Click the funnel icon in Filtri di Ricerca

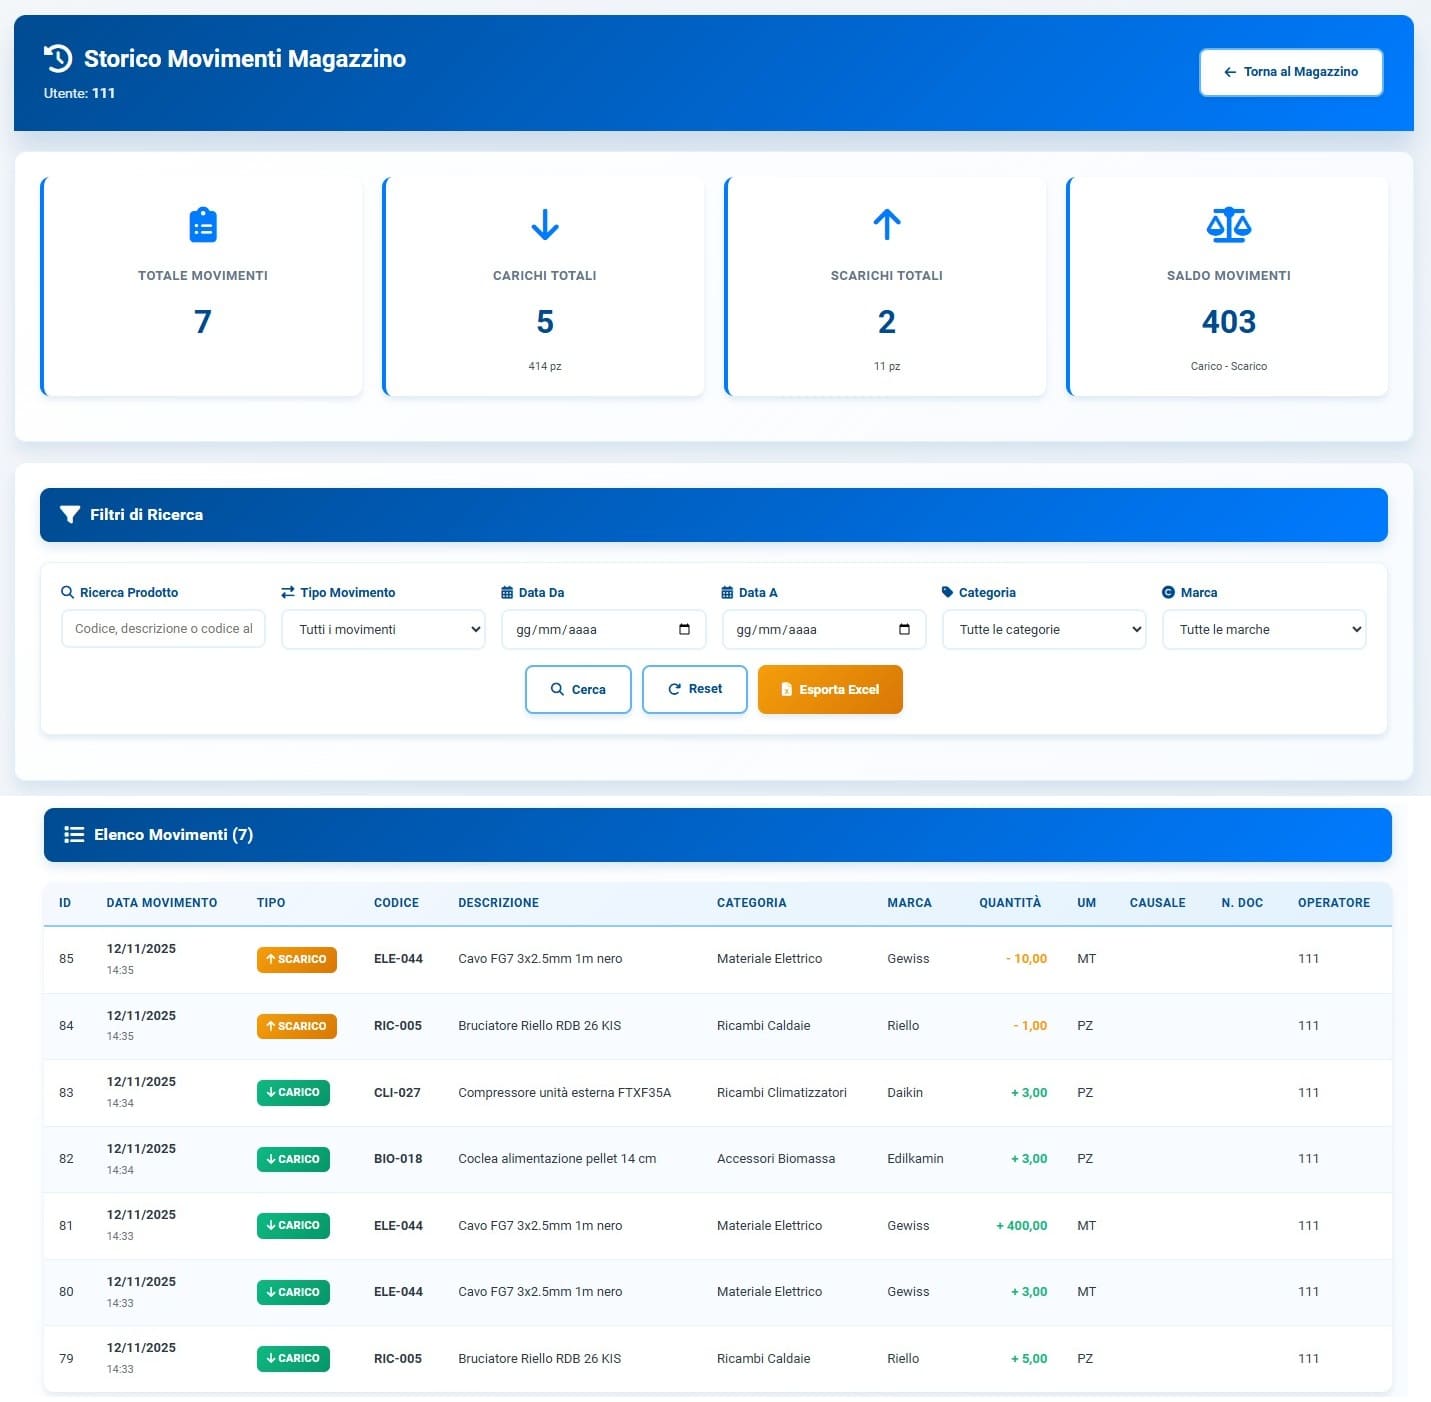click(70, 515)
